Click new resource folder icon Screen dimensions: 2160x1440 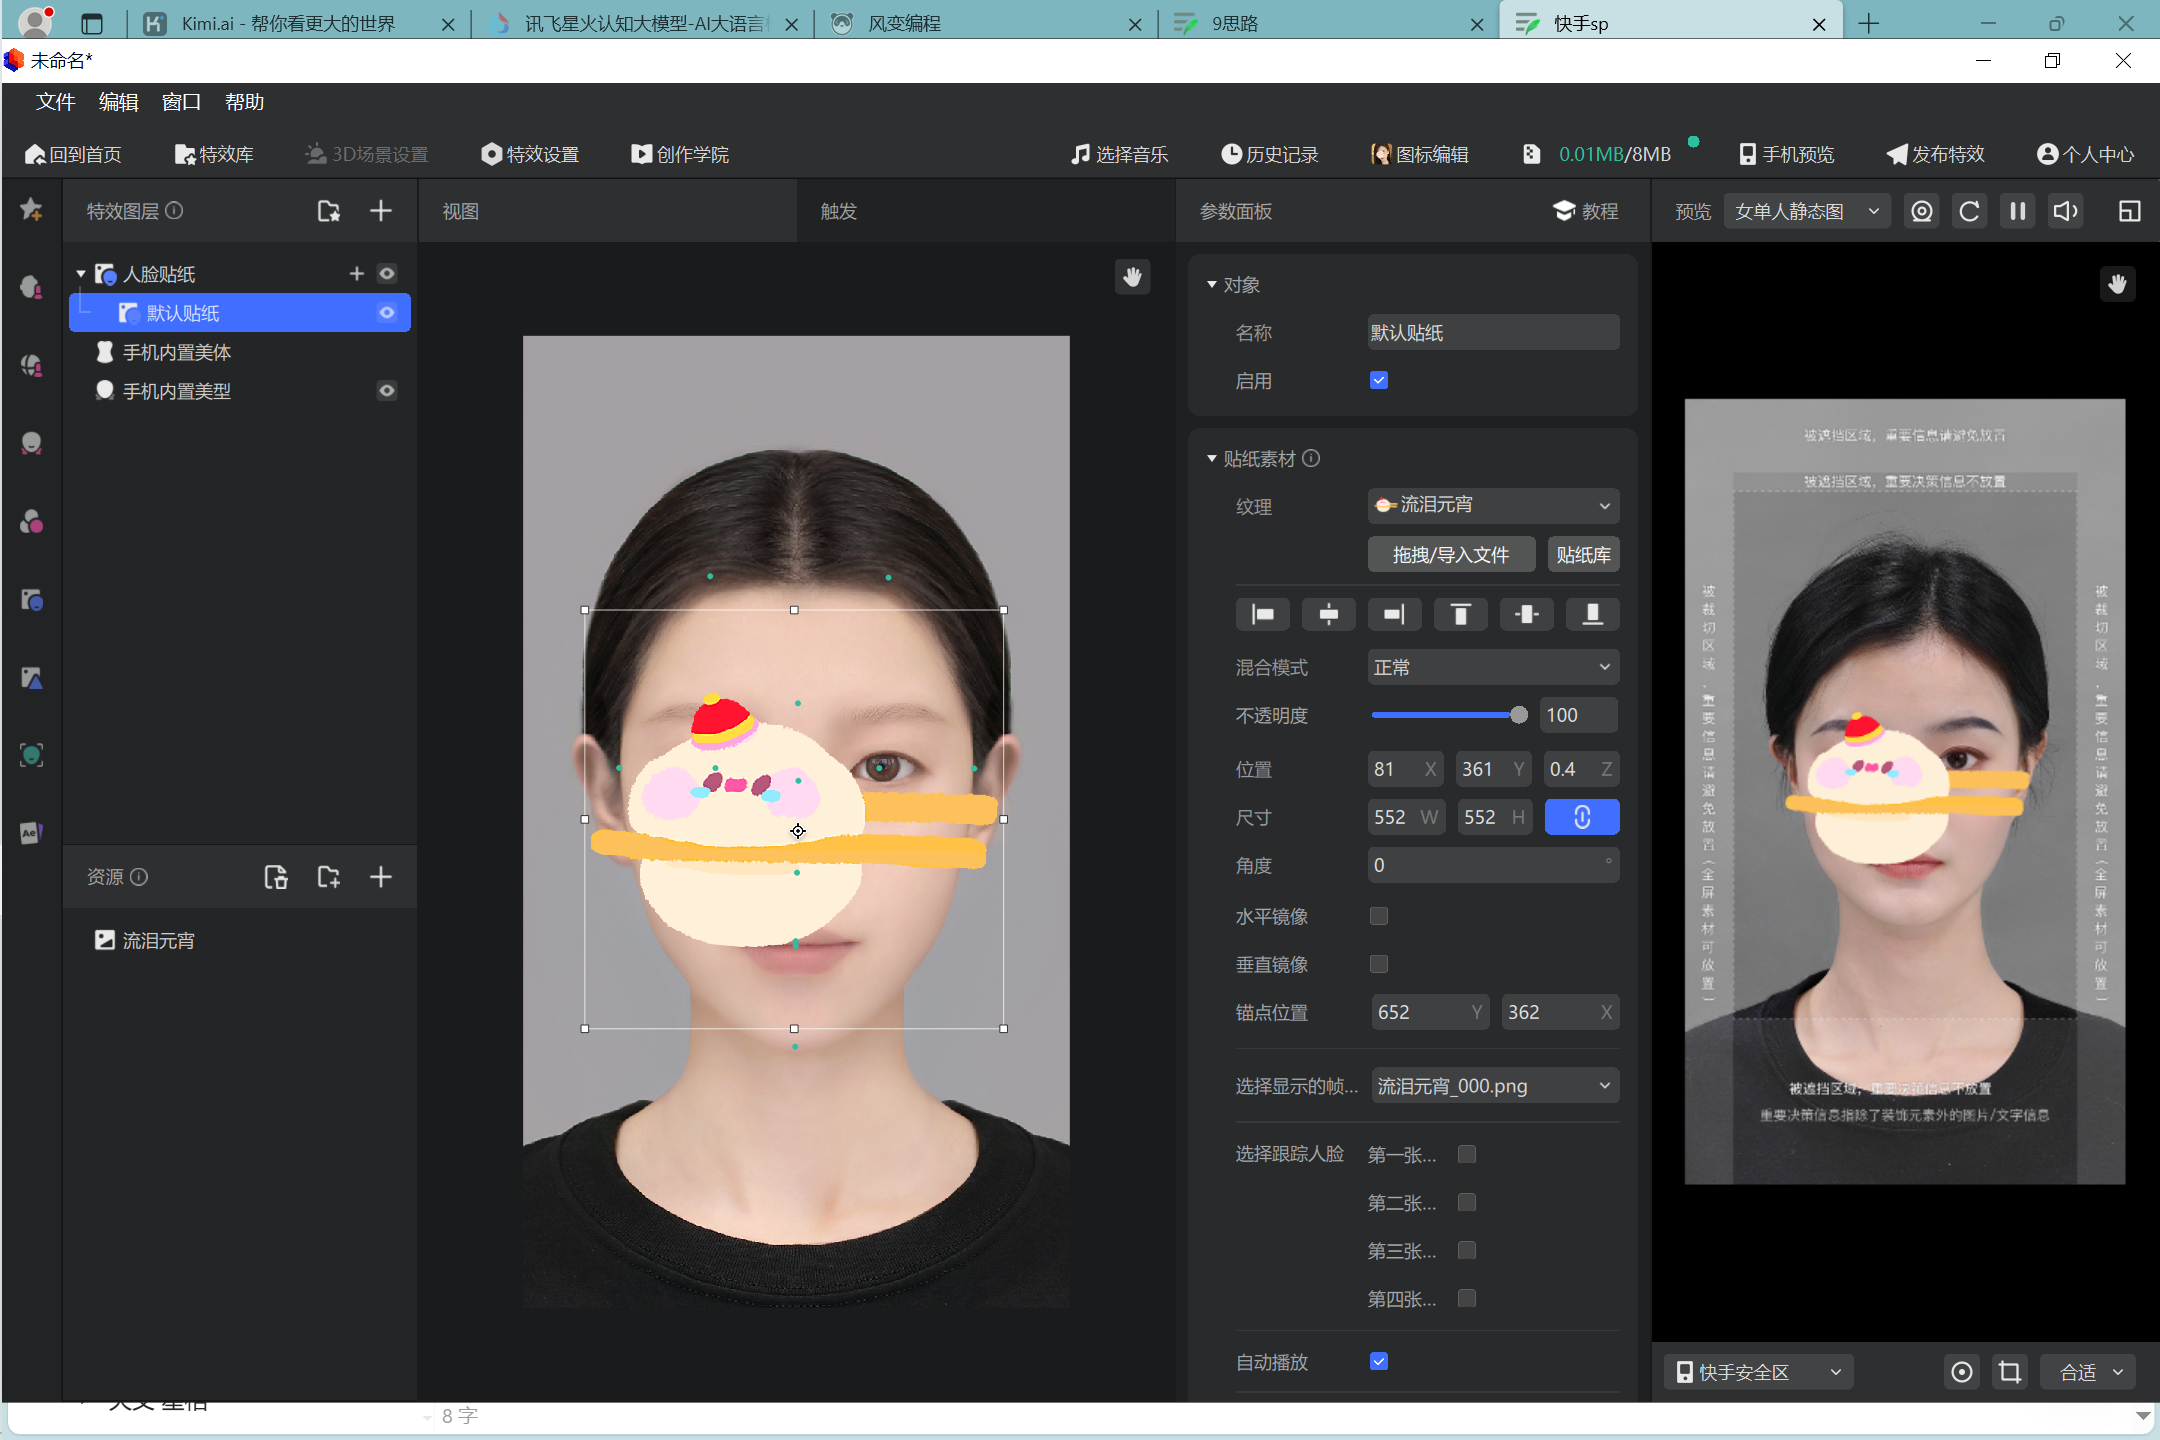point(328,877)
